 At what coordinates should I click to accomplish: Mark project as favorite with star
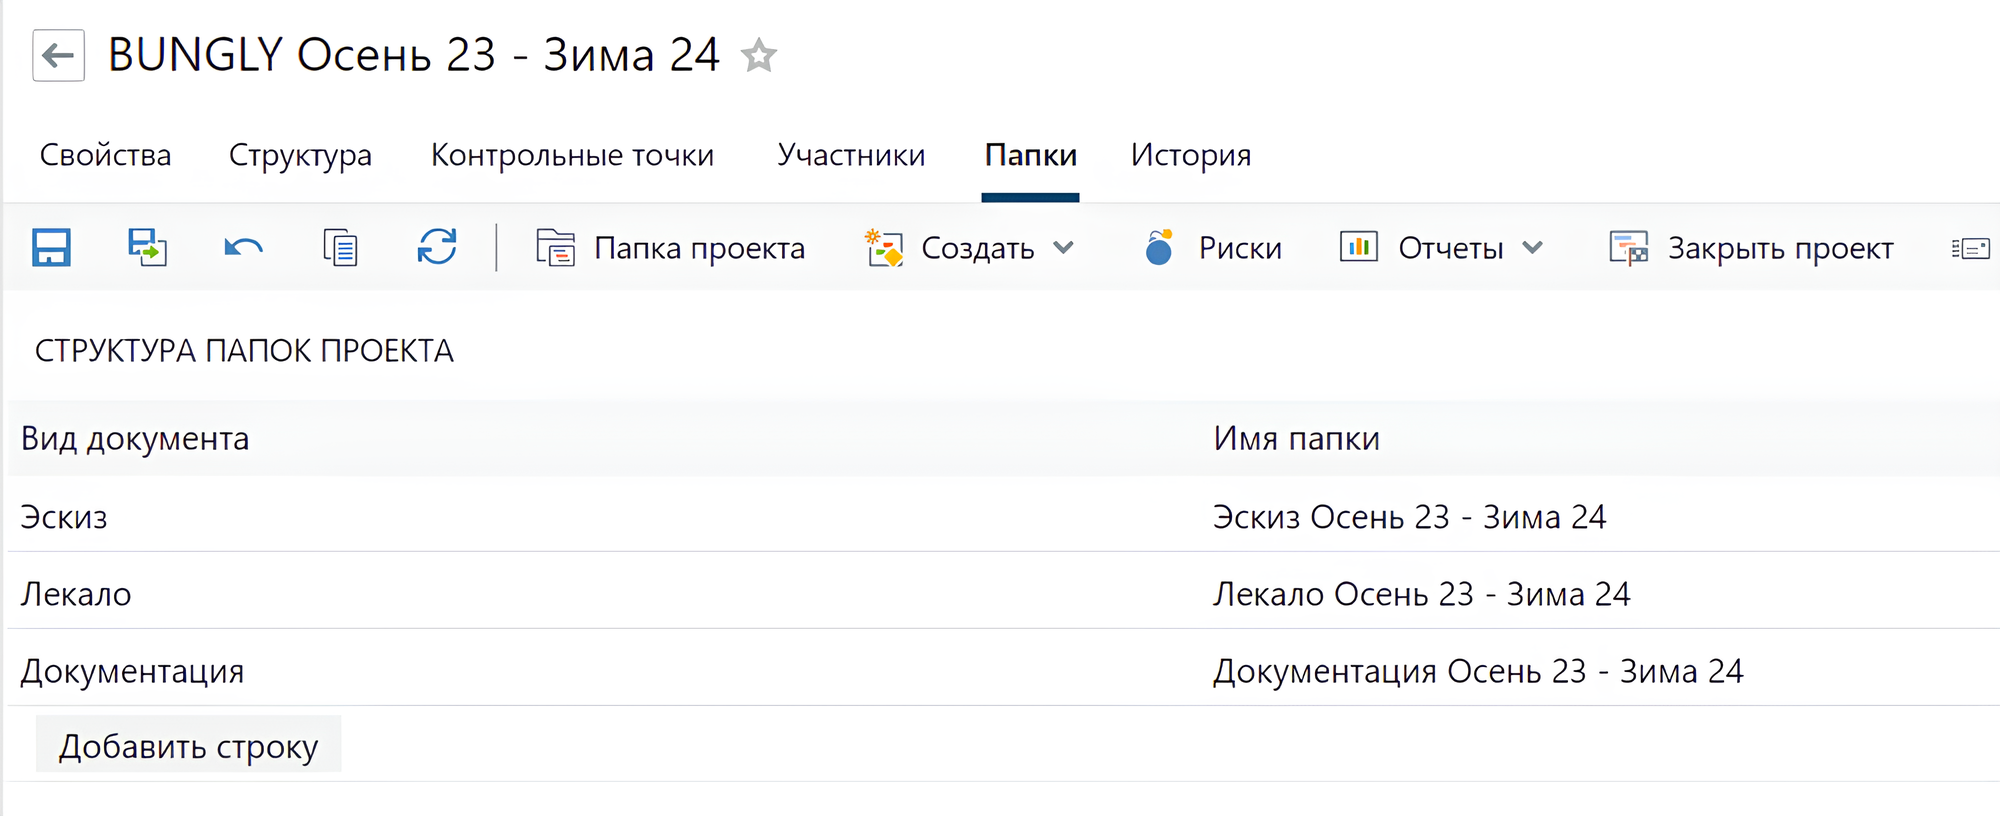tap(759, 55)
